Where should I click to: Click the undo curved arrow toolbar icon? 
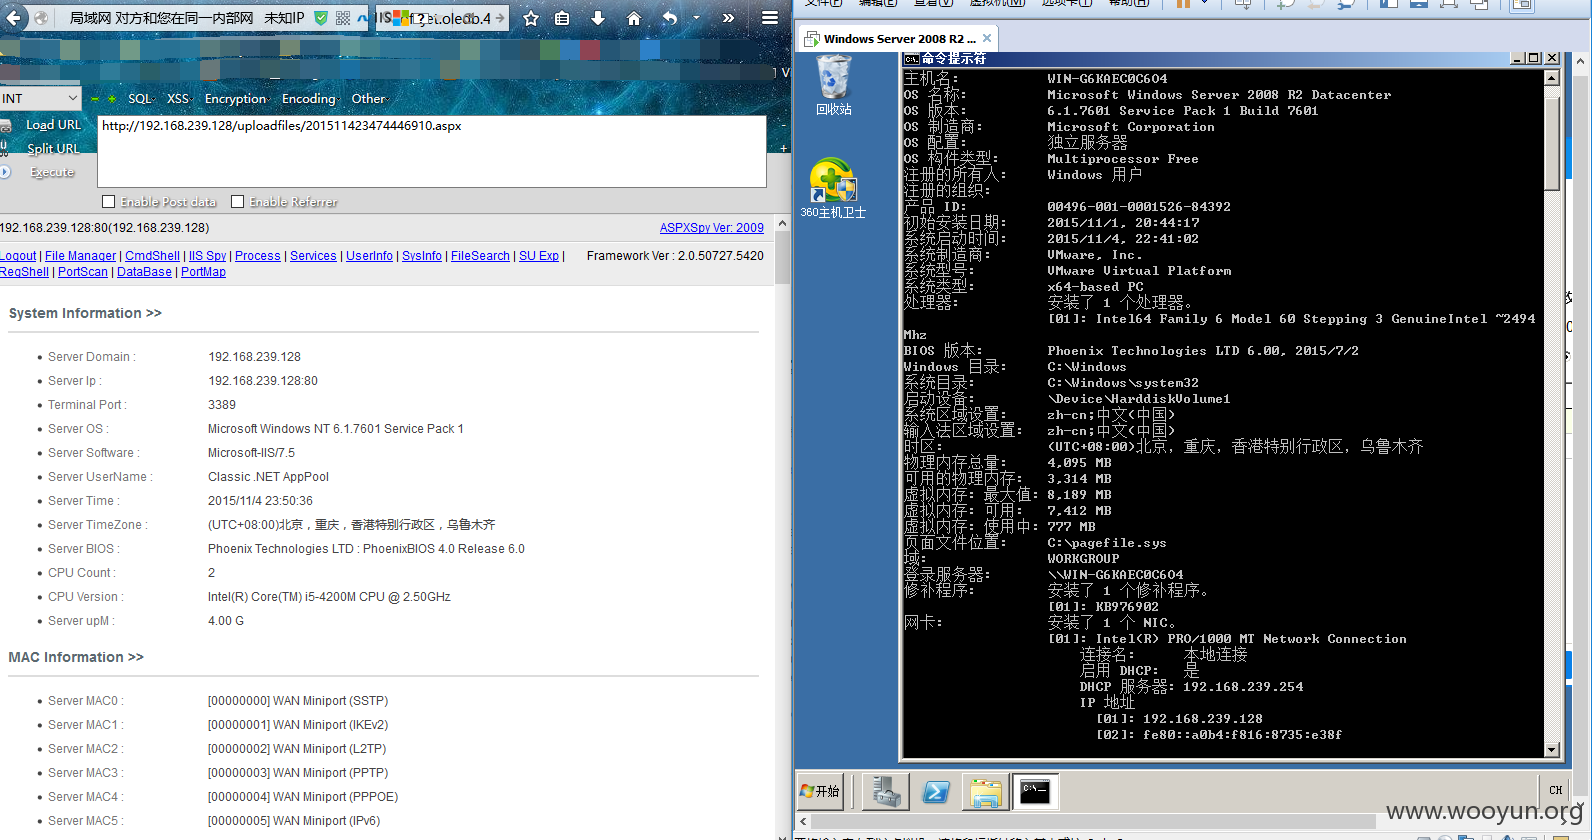[670, 18]
